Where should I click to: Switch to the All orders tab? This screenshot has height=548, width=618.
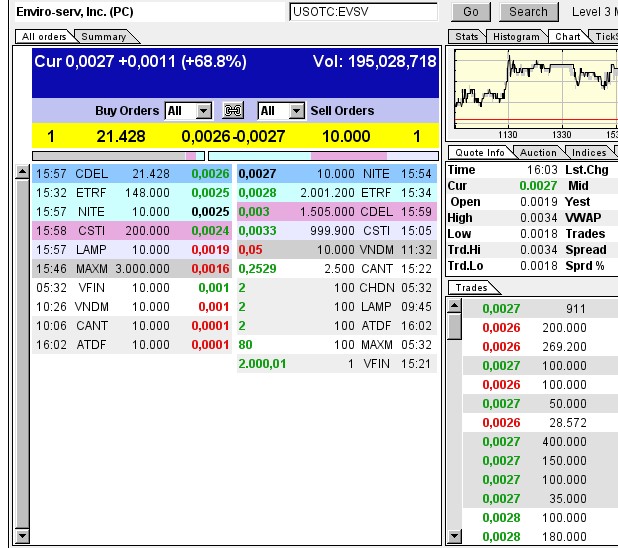point(44,37)
